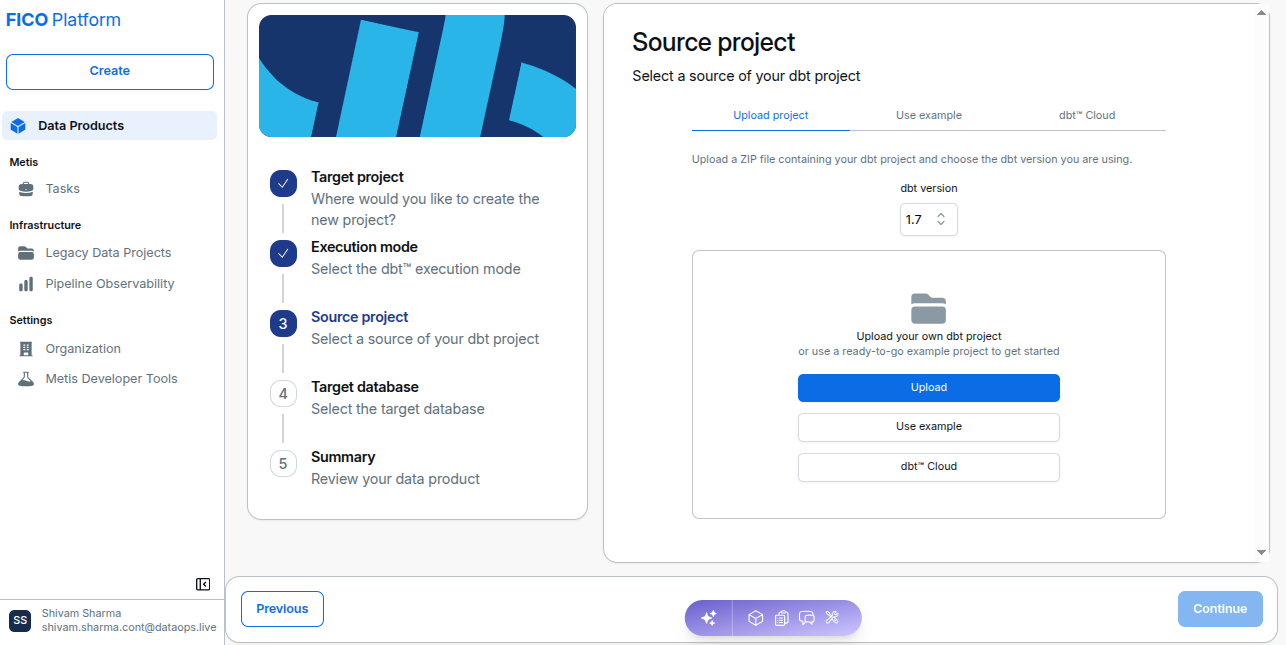Open the chat bubbles icon

[807, 618]
